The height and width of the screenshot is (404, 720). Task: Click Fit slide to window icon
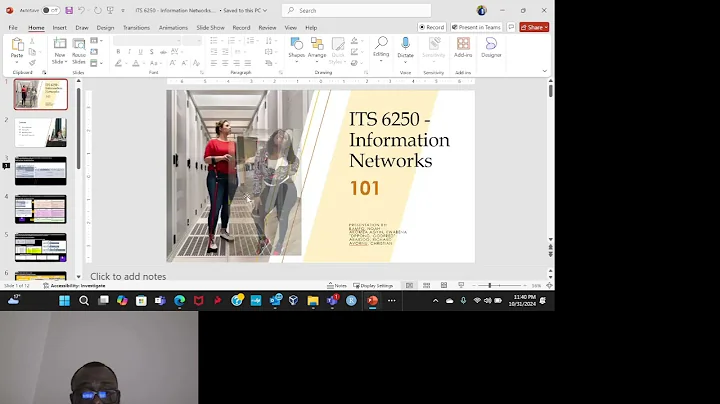tap(549, 286)
